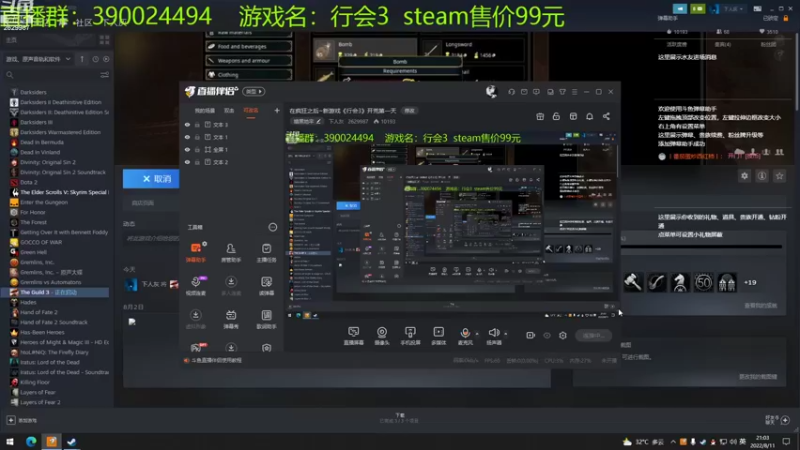Toggle lock on 文本 3 source
This screenshot has height=450, width=800.
pyautogui.click(x=197, y=124)
